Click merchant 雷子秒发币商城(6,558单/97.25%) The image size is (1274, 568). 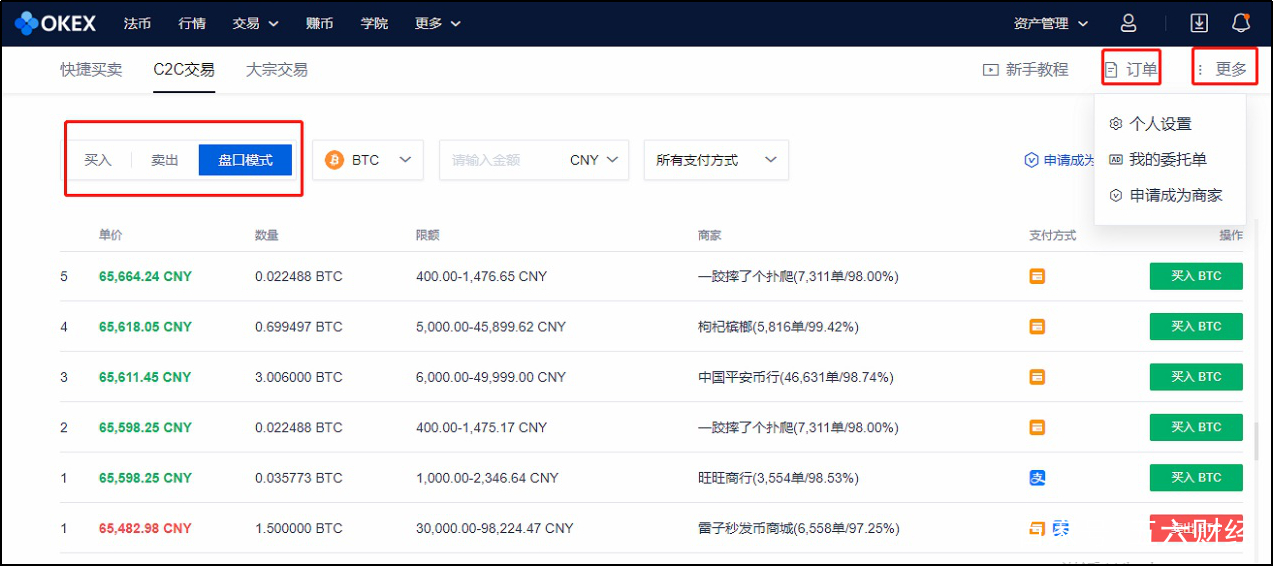[798, 528]
